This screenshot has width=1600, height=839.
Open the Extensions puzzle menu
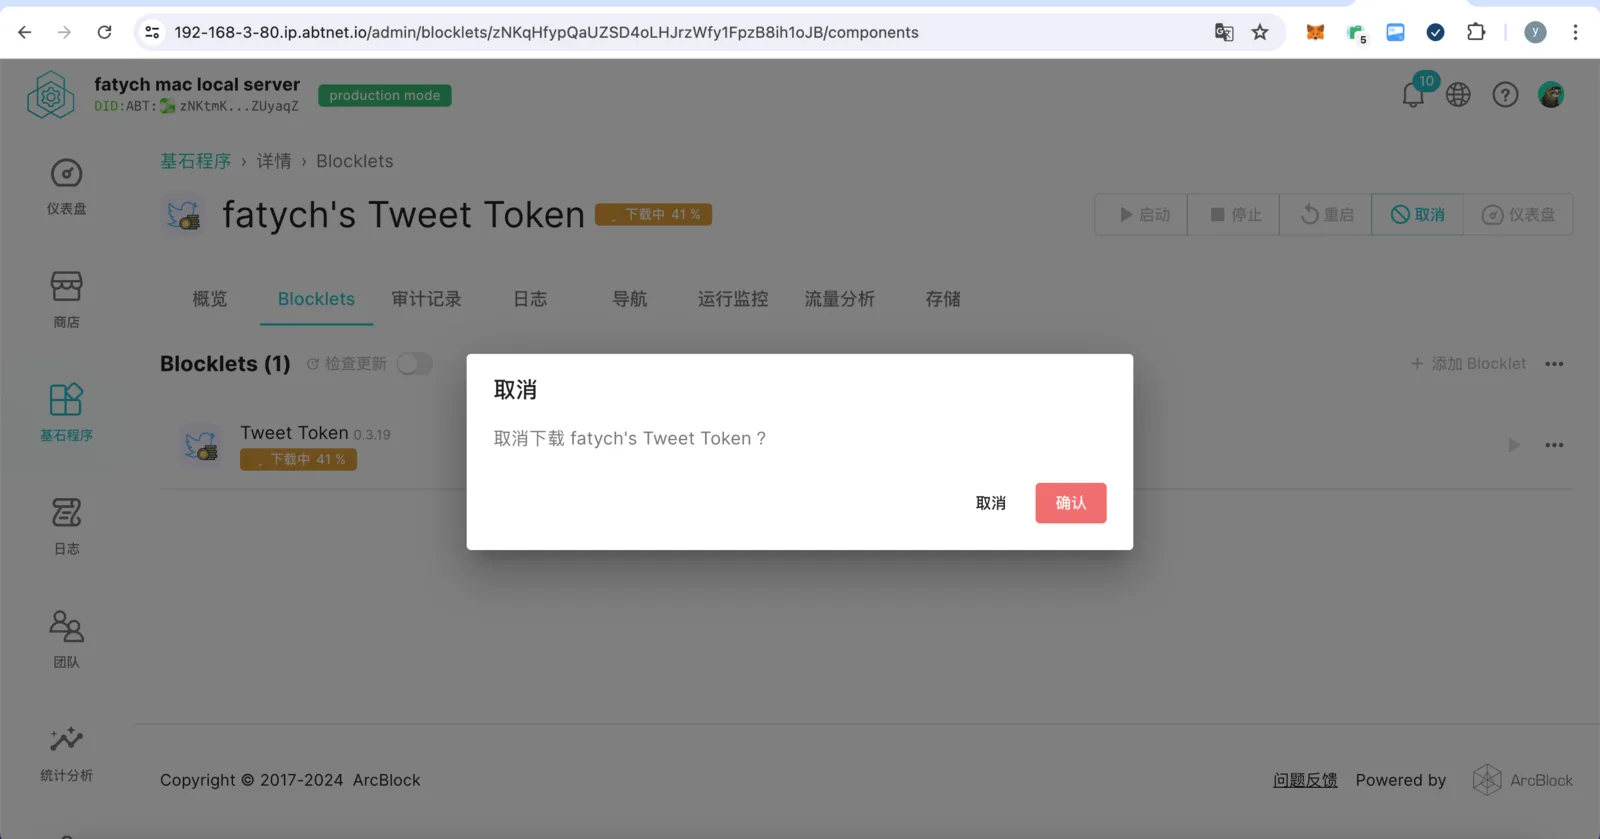pos(1476,32)
